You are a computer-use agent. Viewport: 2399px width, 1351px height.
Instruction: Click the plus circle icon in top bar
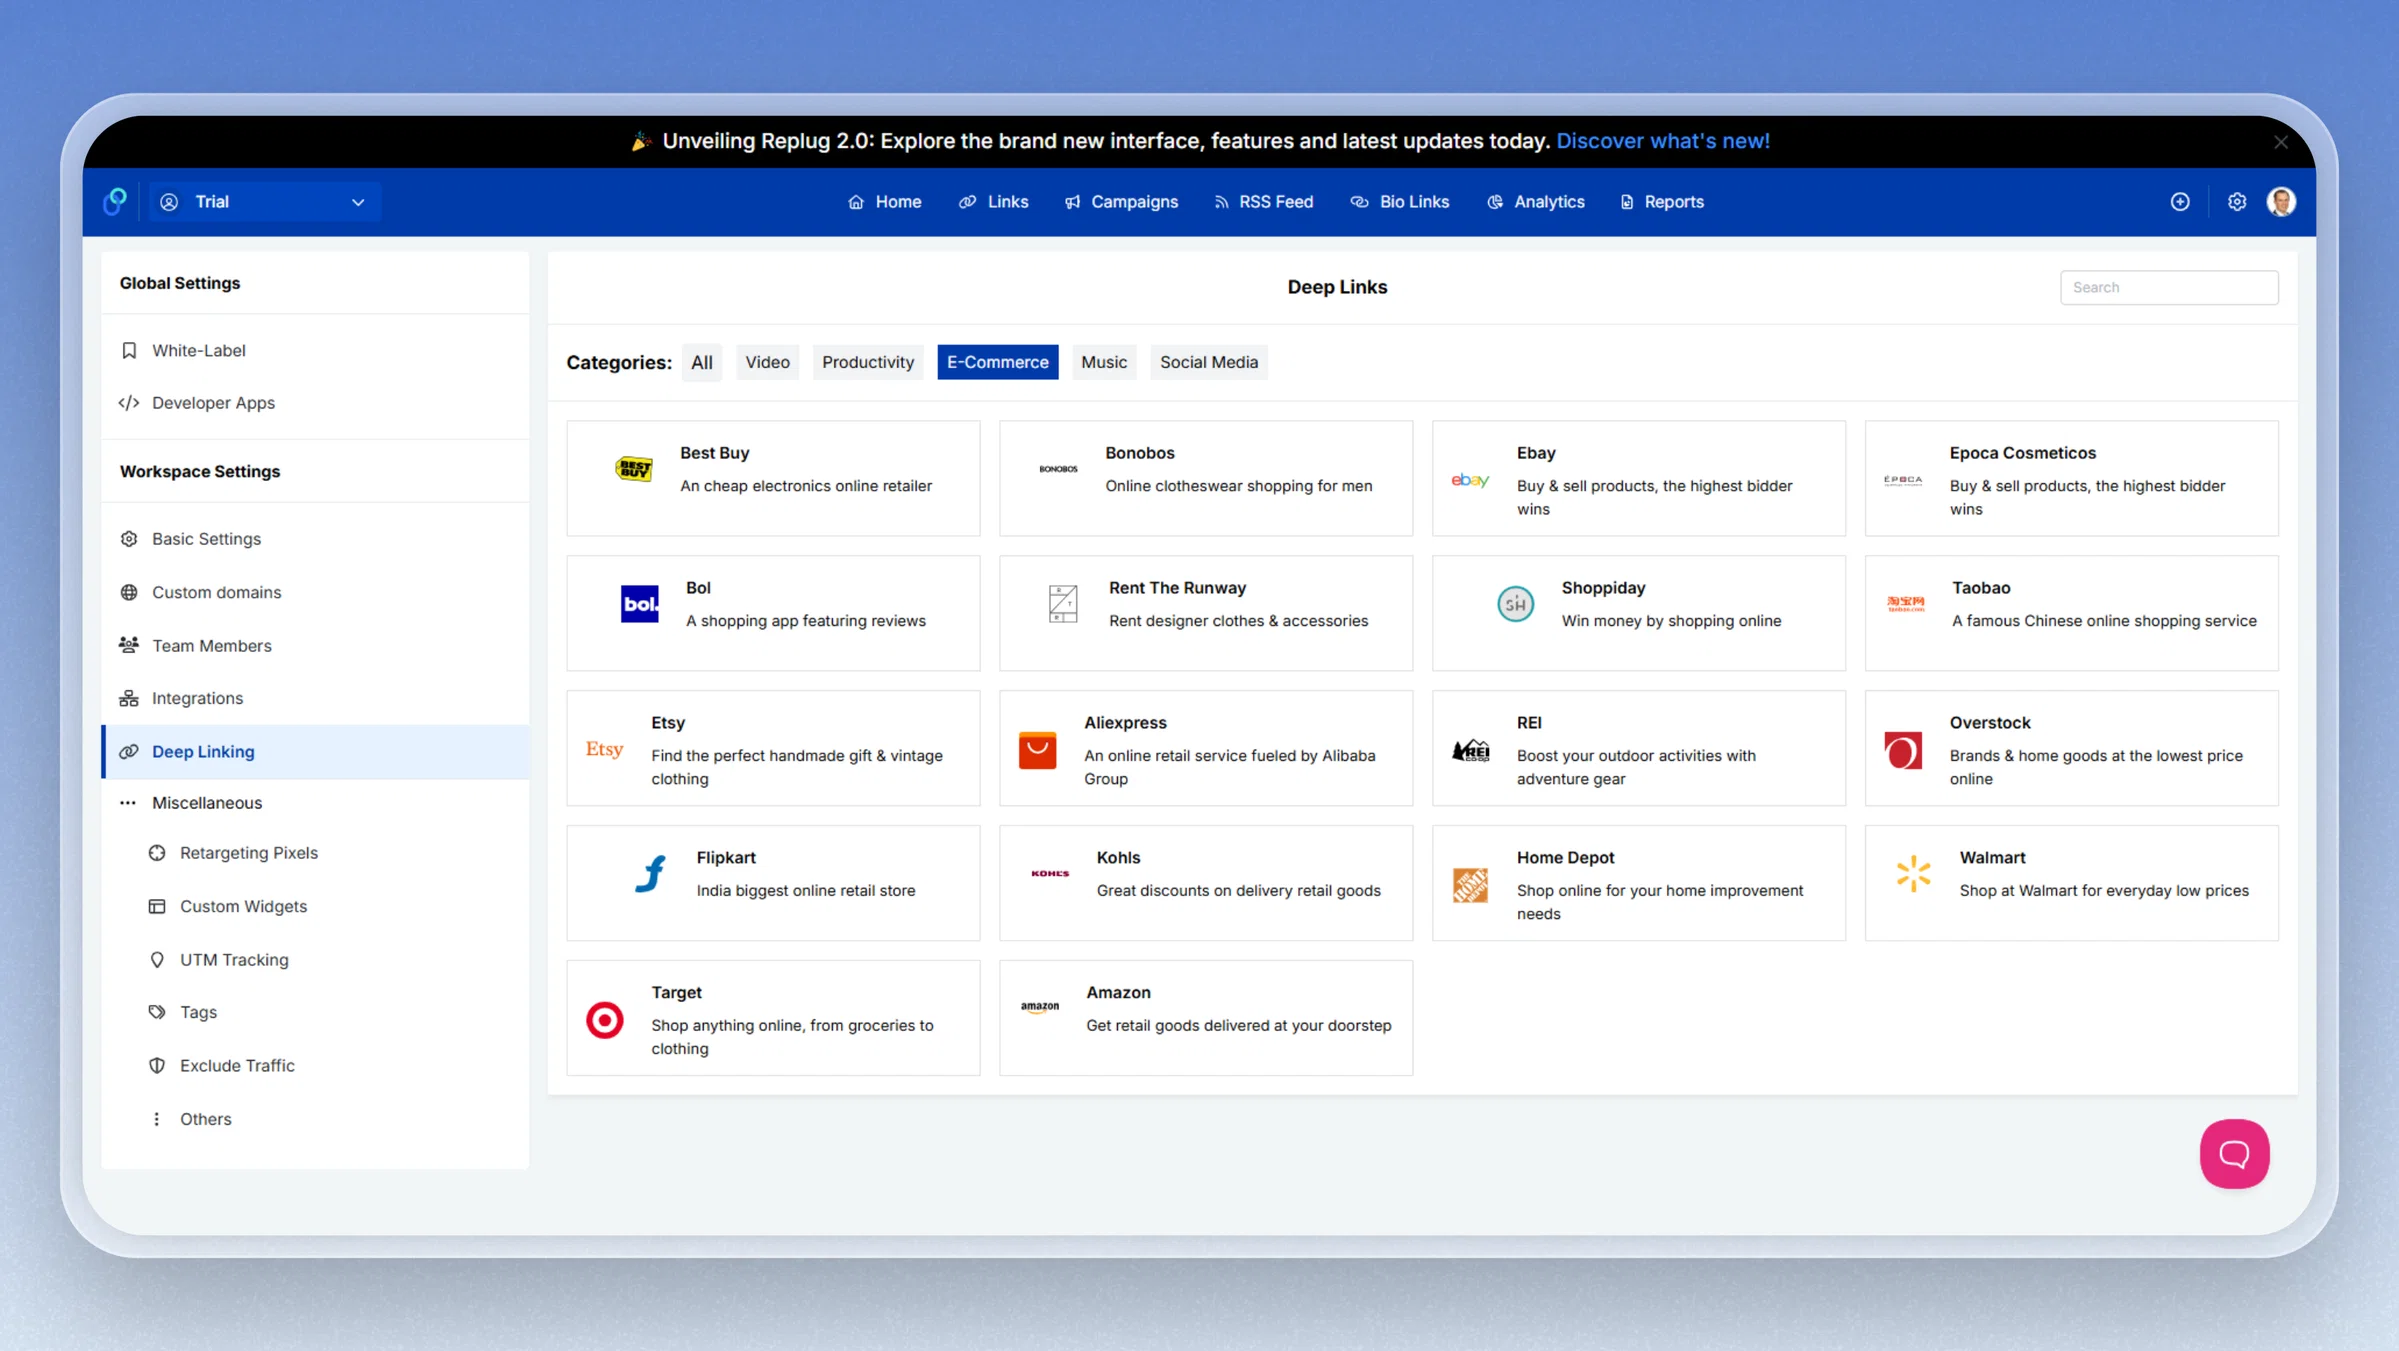point(2180,202)
